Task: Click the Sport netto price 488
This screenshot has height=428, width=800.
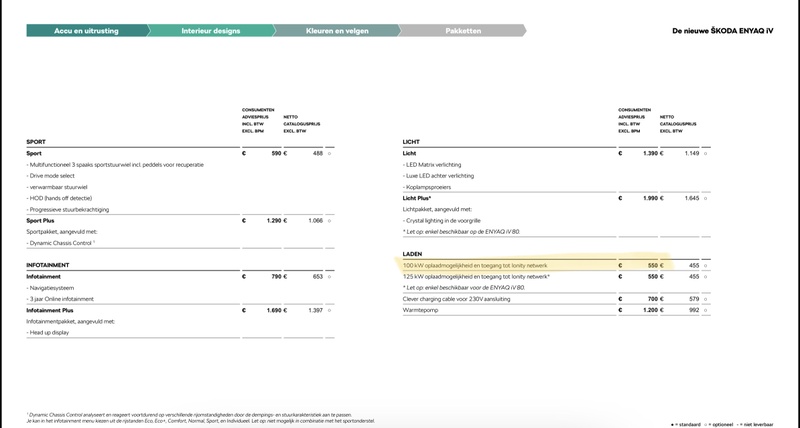Action: click(317, 153)
